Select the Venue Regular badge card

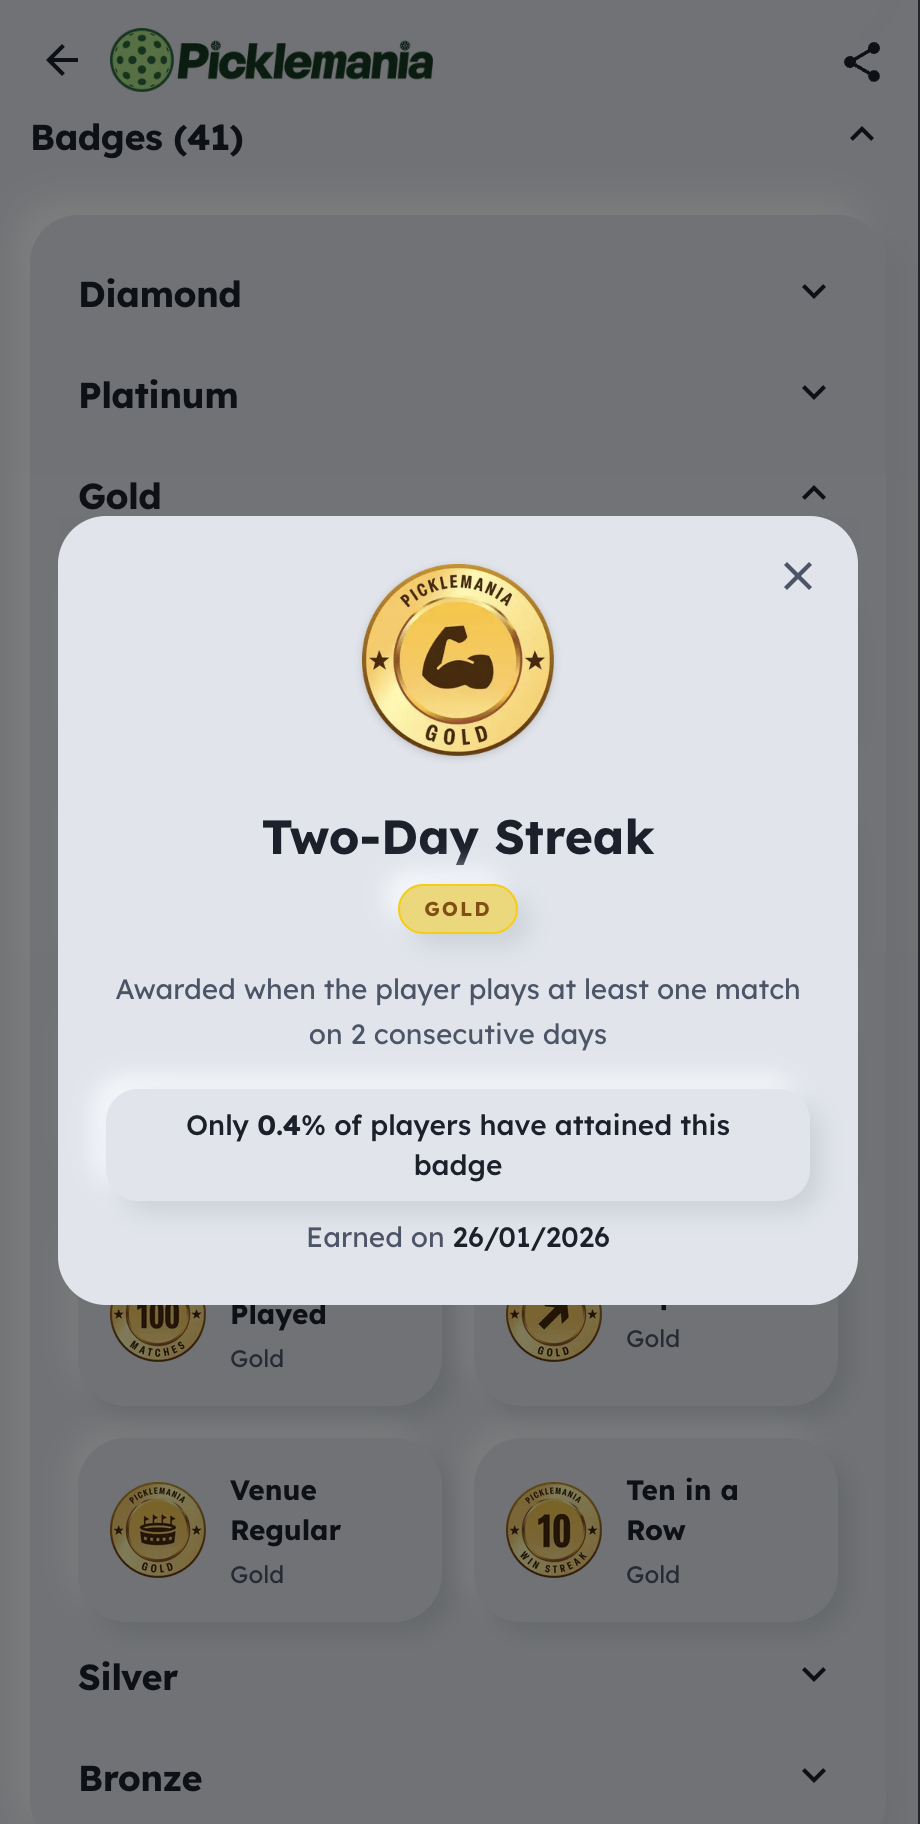pyautogui.click(x=259, y=1530)
